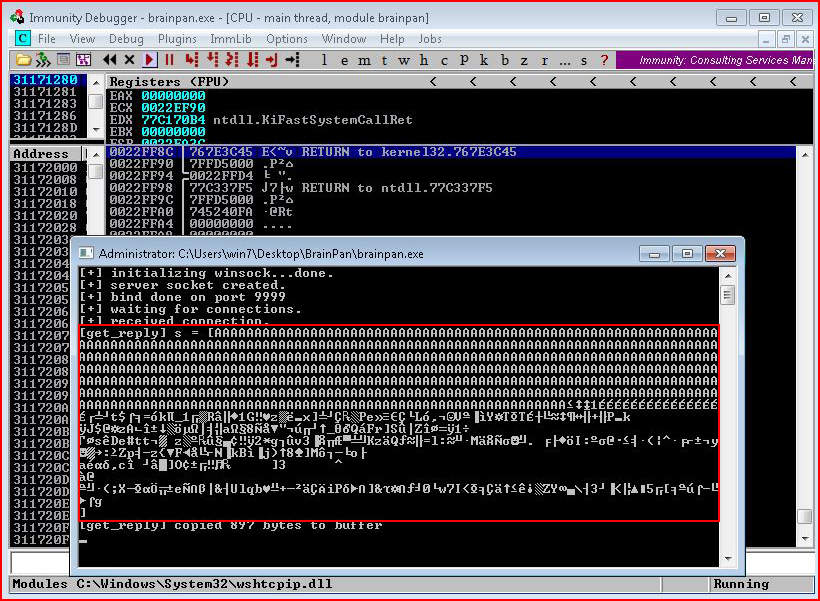Open the Window menu
The image size is (820, 601).
pyautogui.click(x=344, y=39)
